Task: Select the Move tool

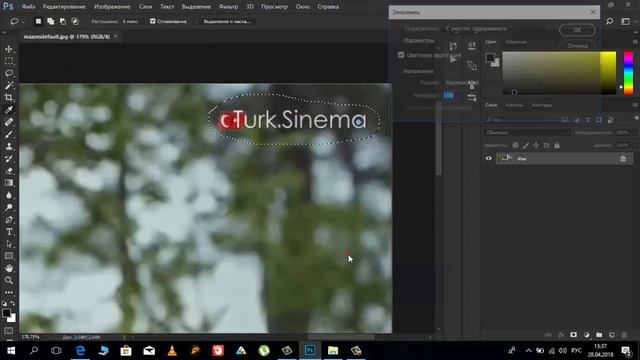Action: 9,49
